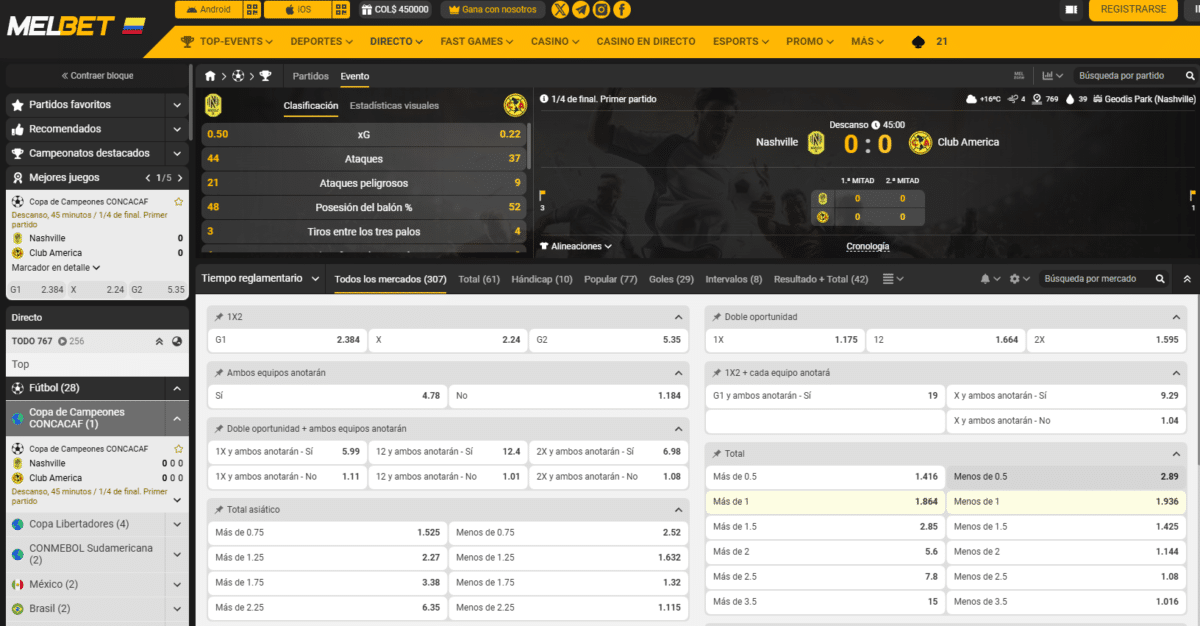Click the Android QR code icon

pos(252,10)
